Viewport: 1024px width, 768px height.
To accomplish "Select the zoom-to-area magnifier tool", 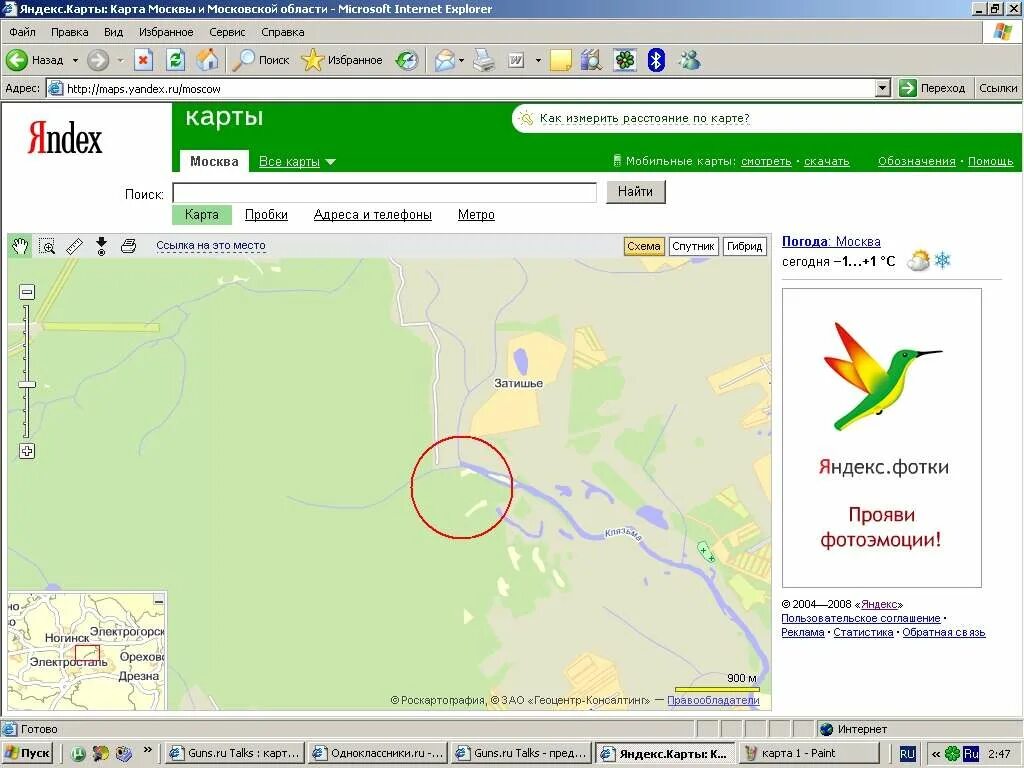I will [x=47, y=246].
